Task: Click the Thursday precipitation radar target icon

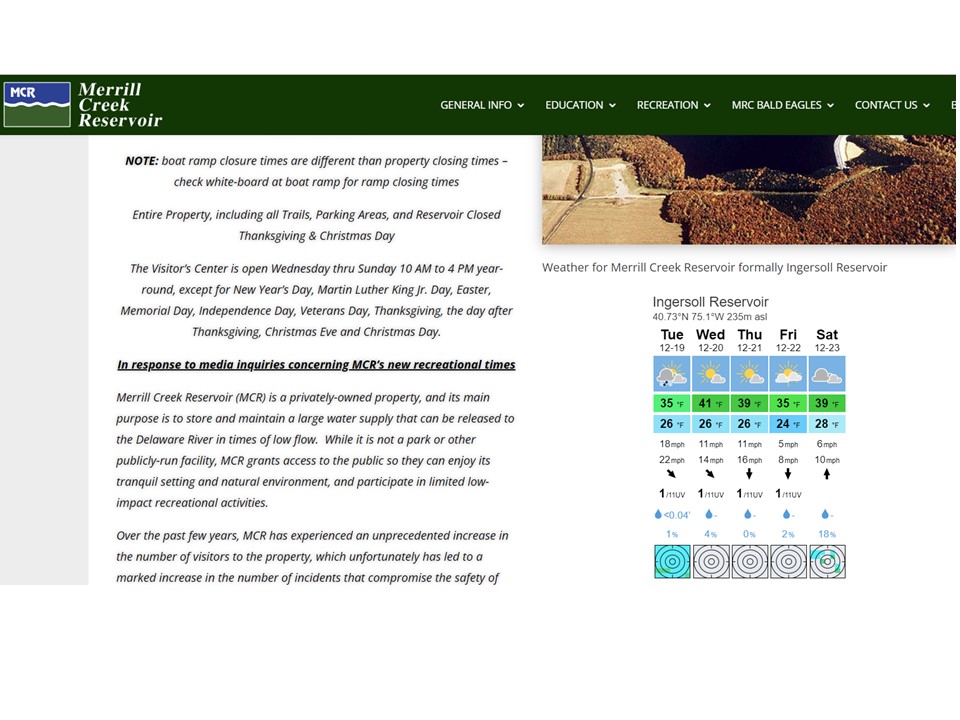Action: click(x=749, y=561)
